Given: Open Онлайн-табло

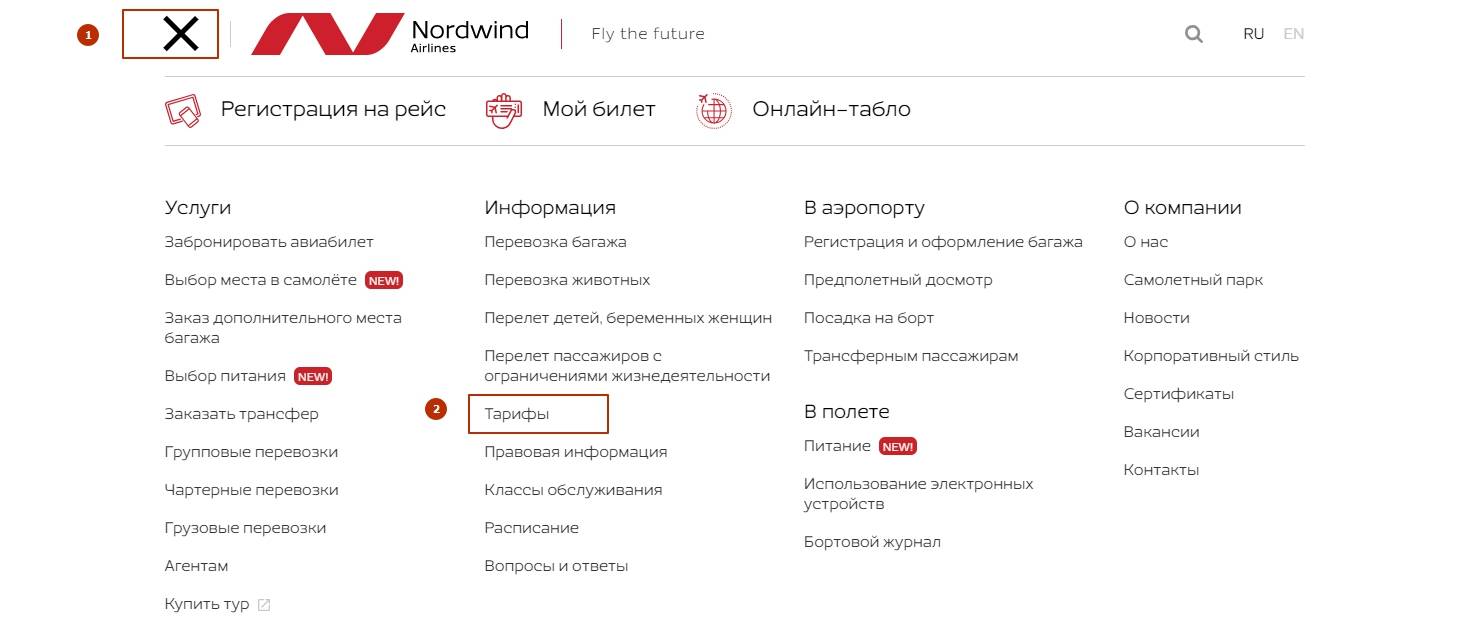Looking at the screenshot, I should (x=831, y=109).
